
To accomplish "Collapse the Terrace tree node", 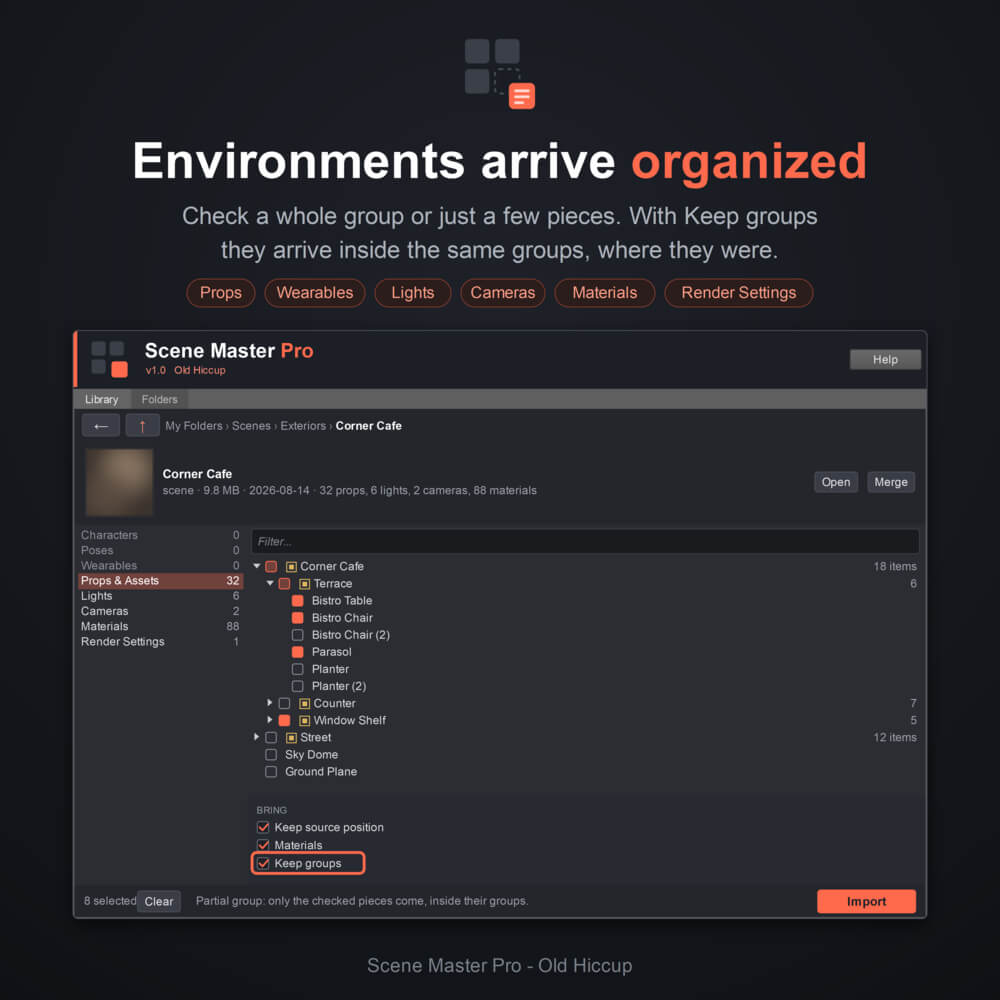I will tap(270, 583).
